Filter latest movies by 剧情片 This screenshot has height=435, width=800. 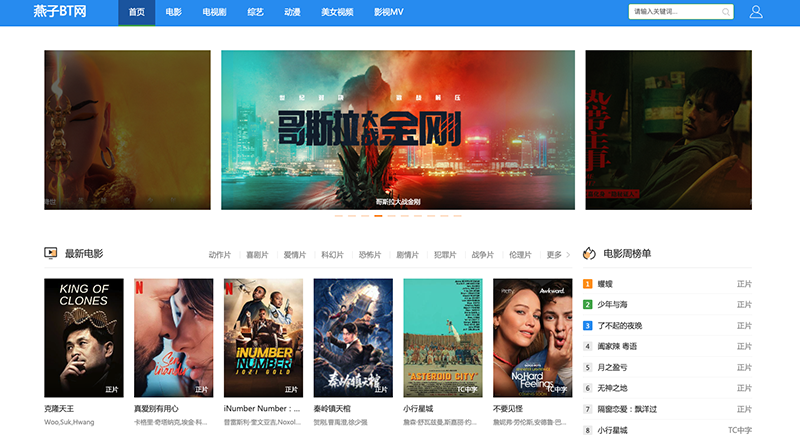pos(408,255)
